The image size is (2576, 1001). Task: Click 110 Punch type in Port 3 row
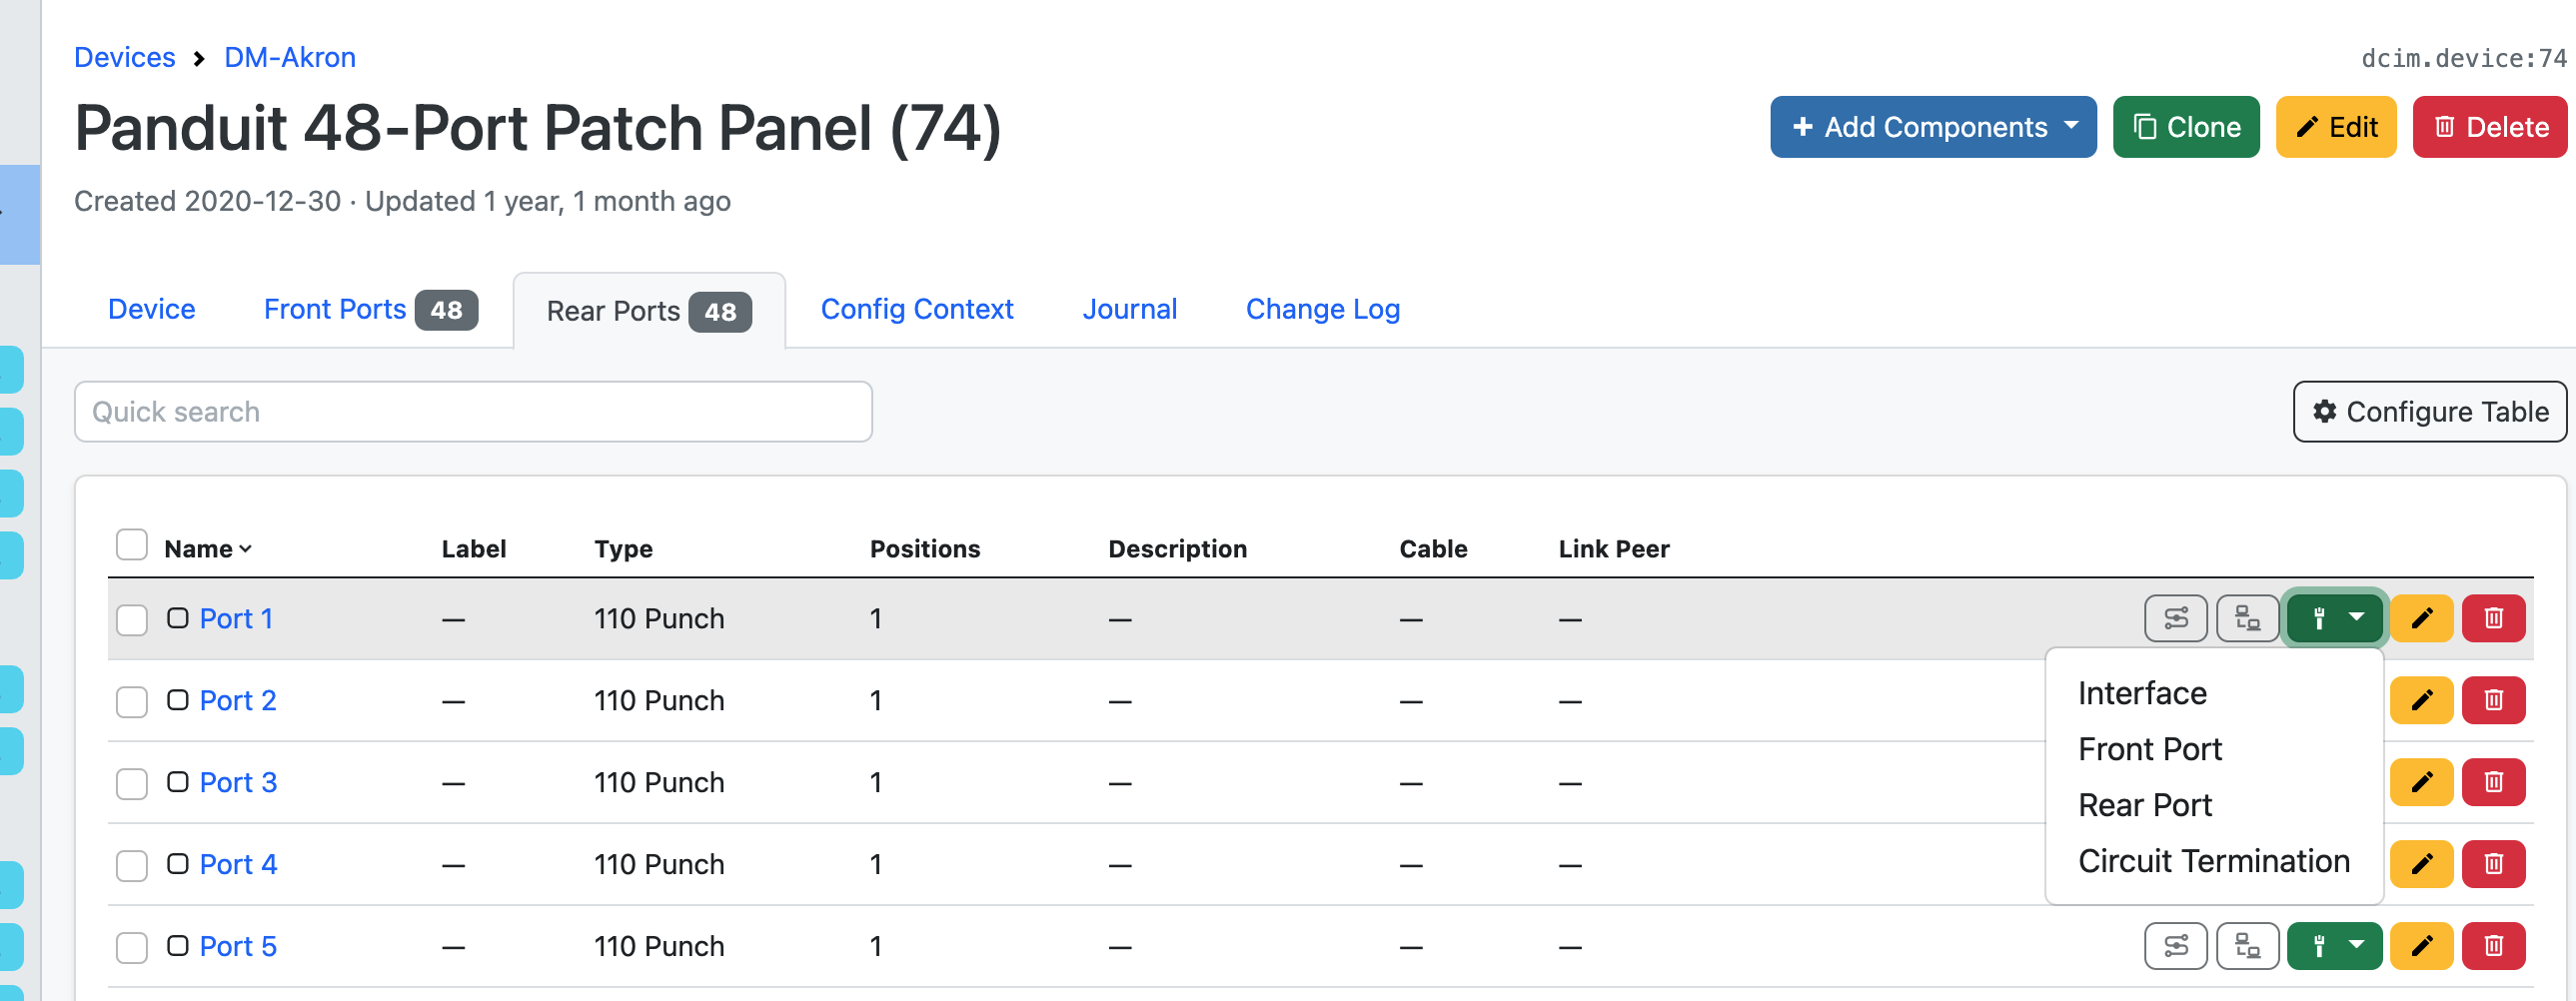tap(659, 783)
